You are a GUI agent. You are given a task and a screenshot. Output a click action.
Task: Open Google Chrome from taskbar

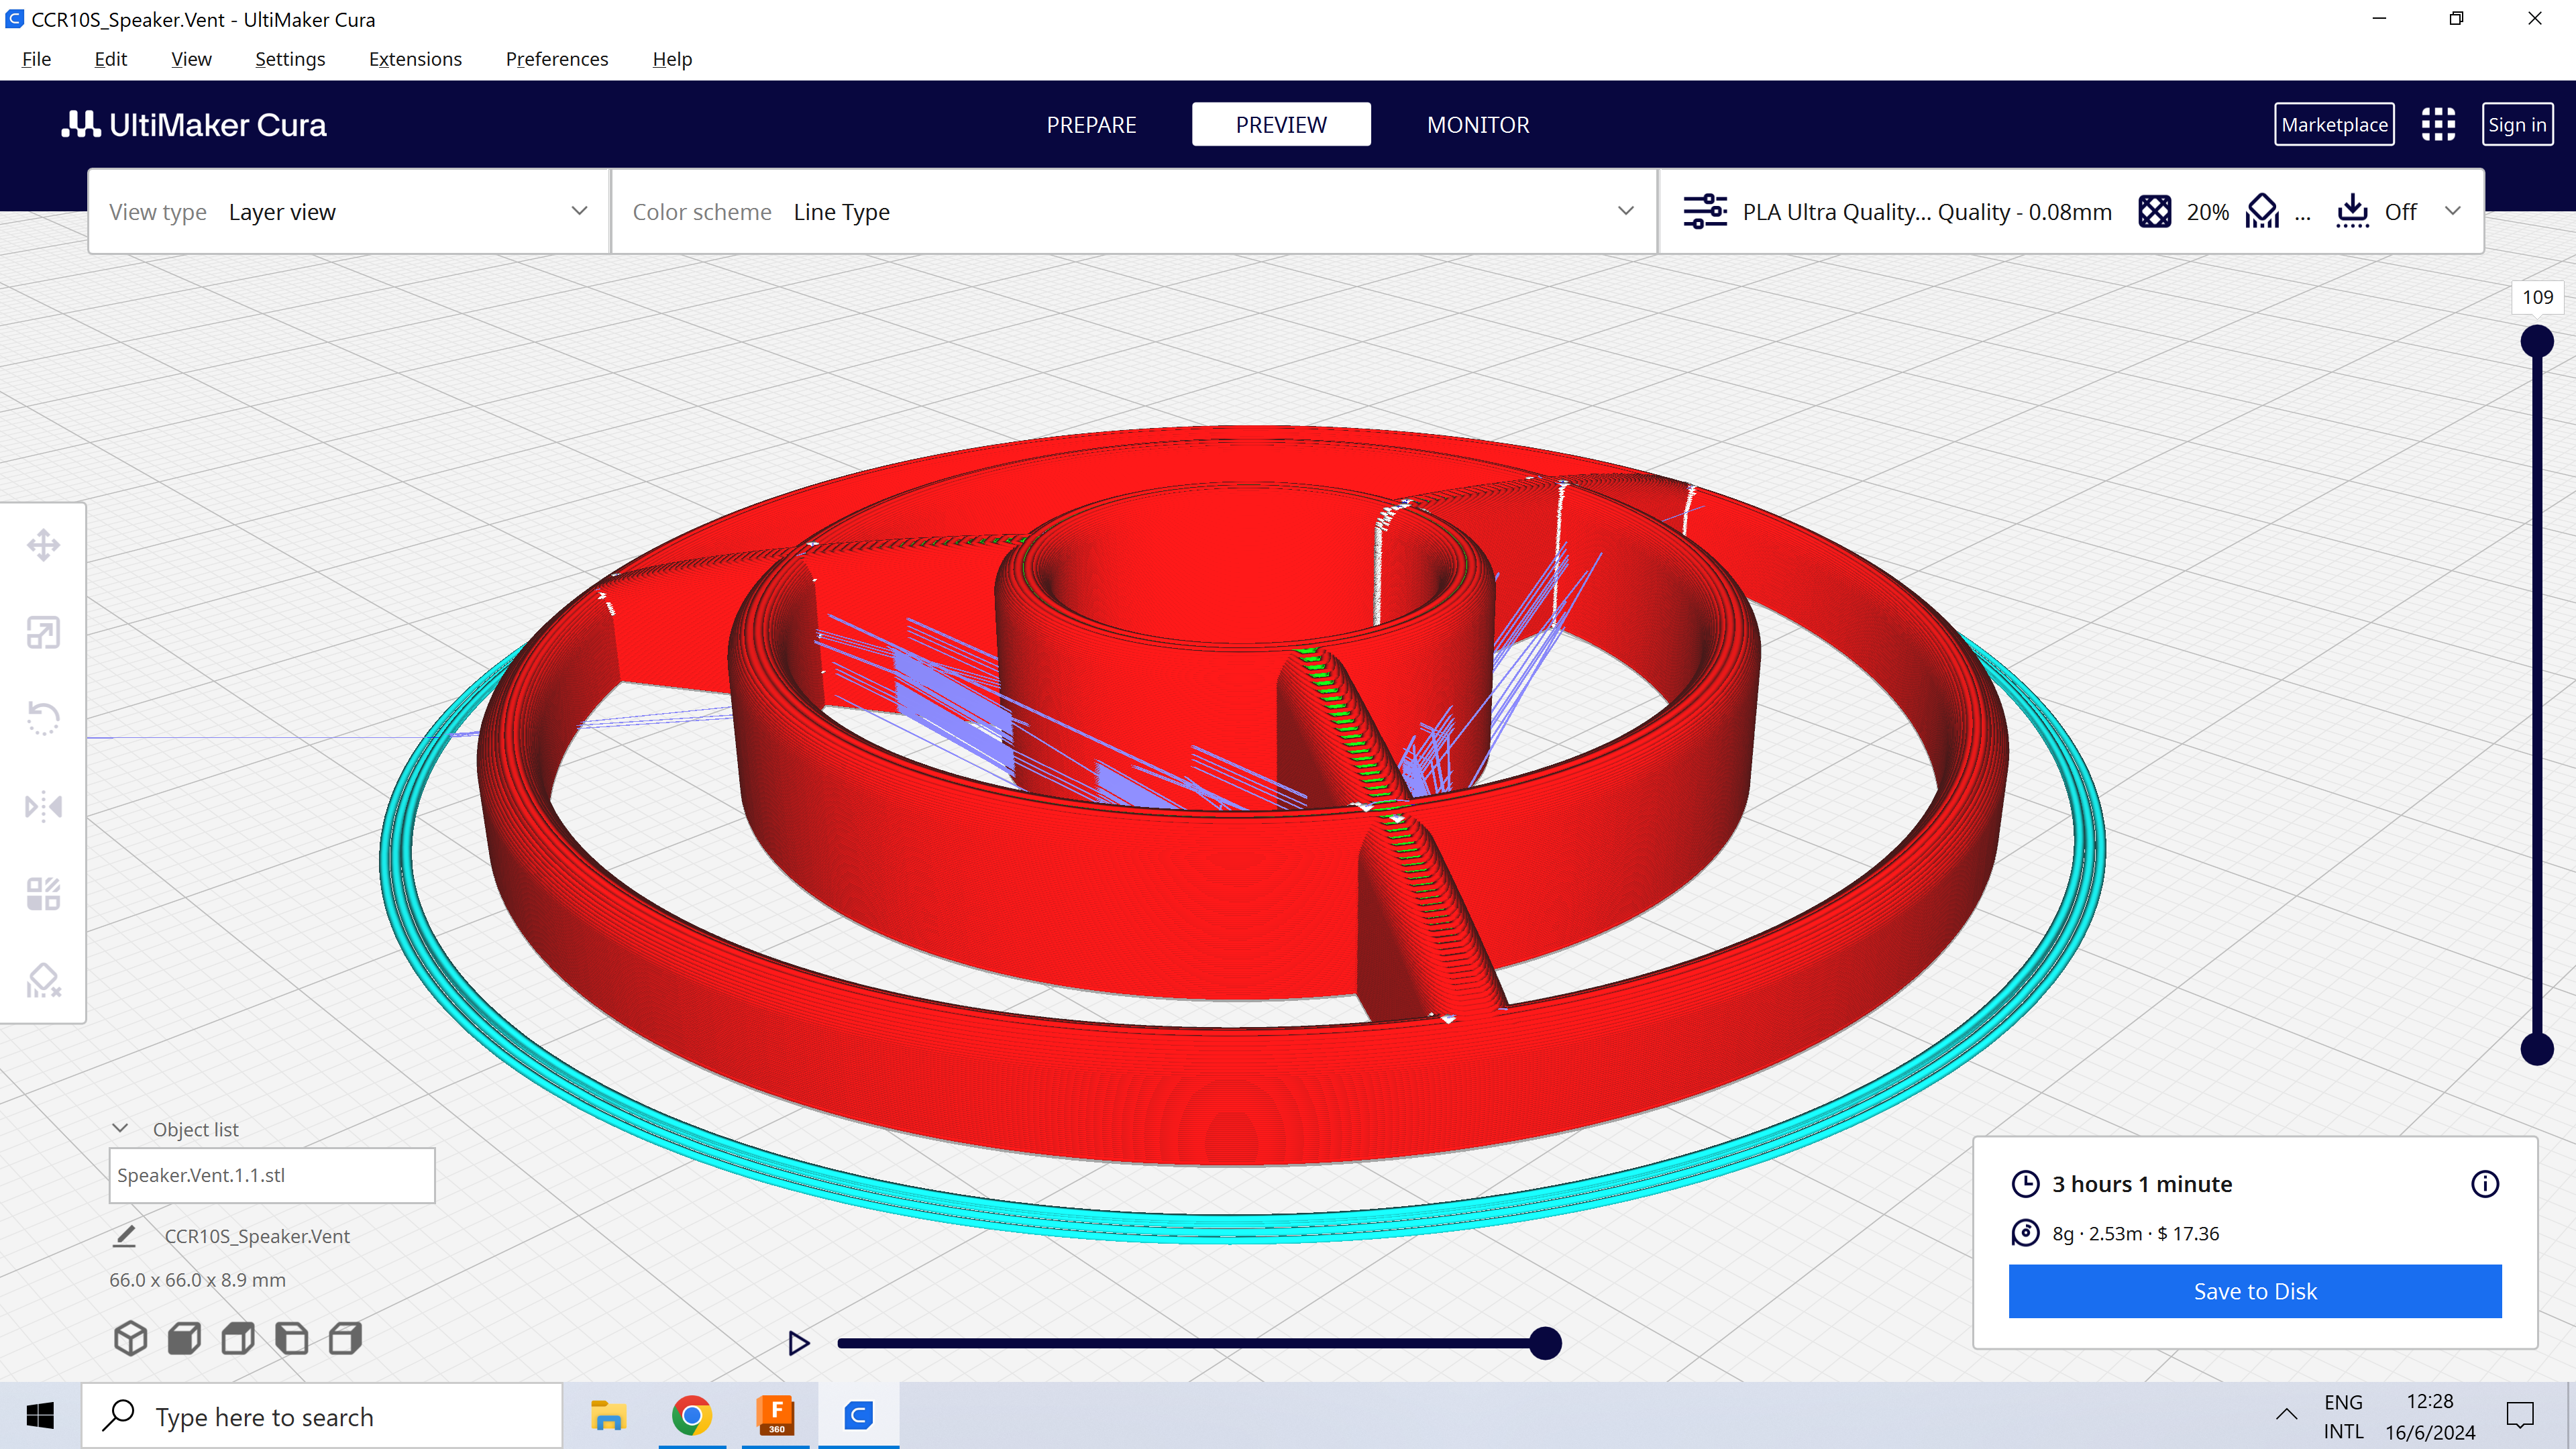(692, 1416)
